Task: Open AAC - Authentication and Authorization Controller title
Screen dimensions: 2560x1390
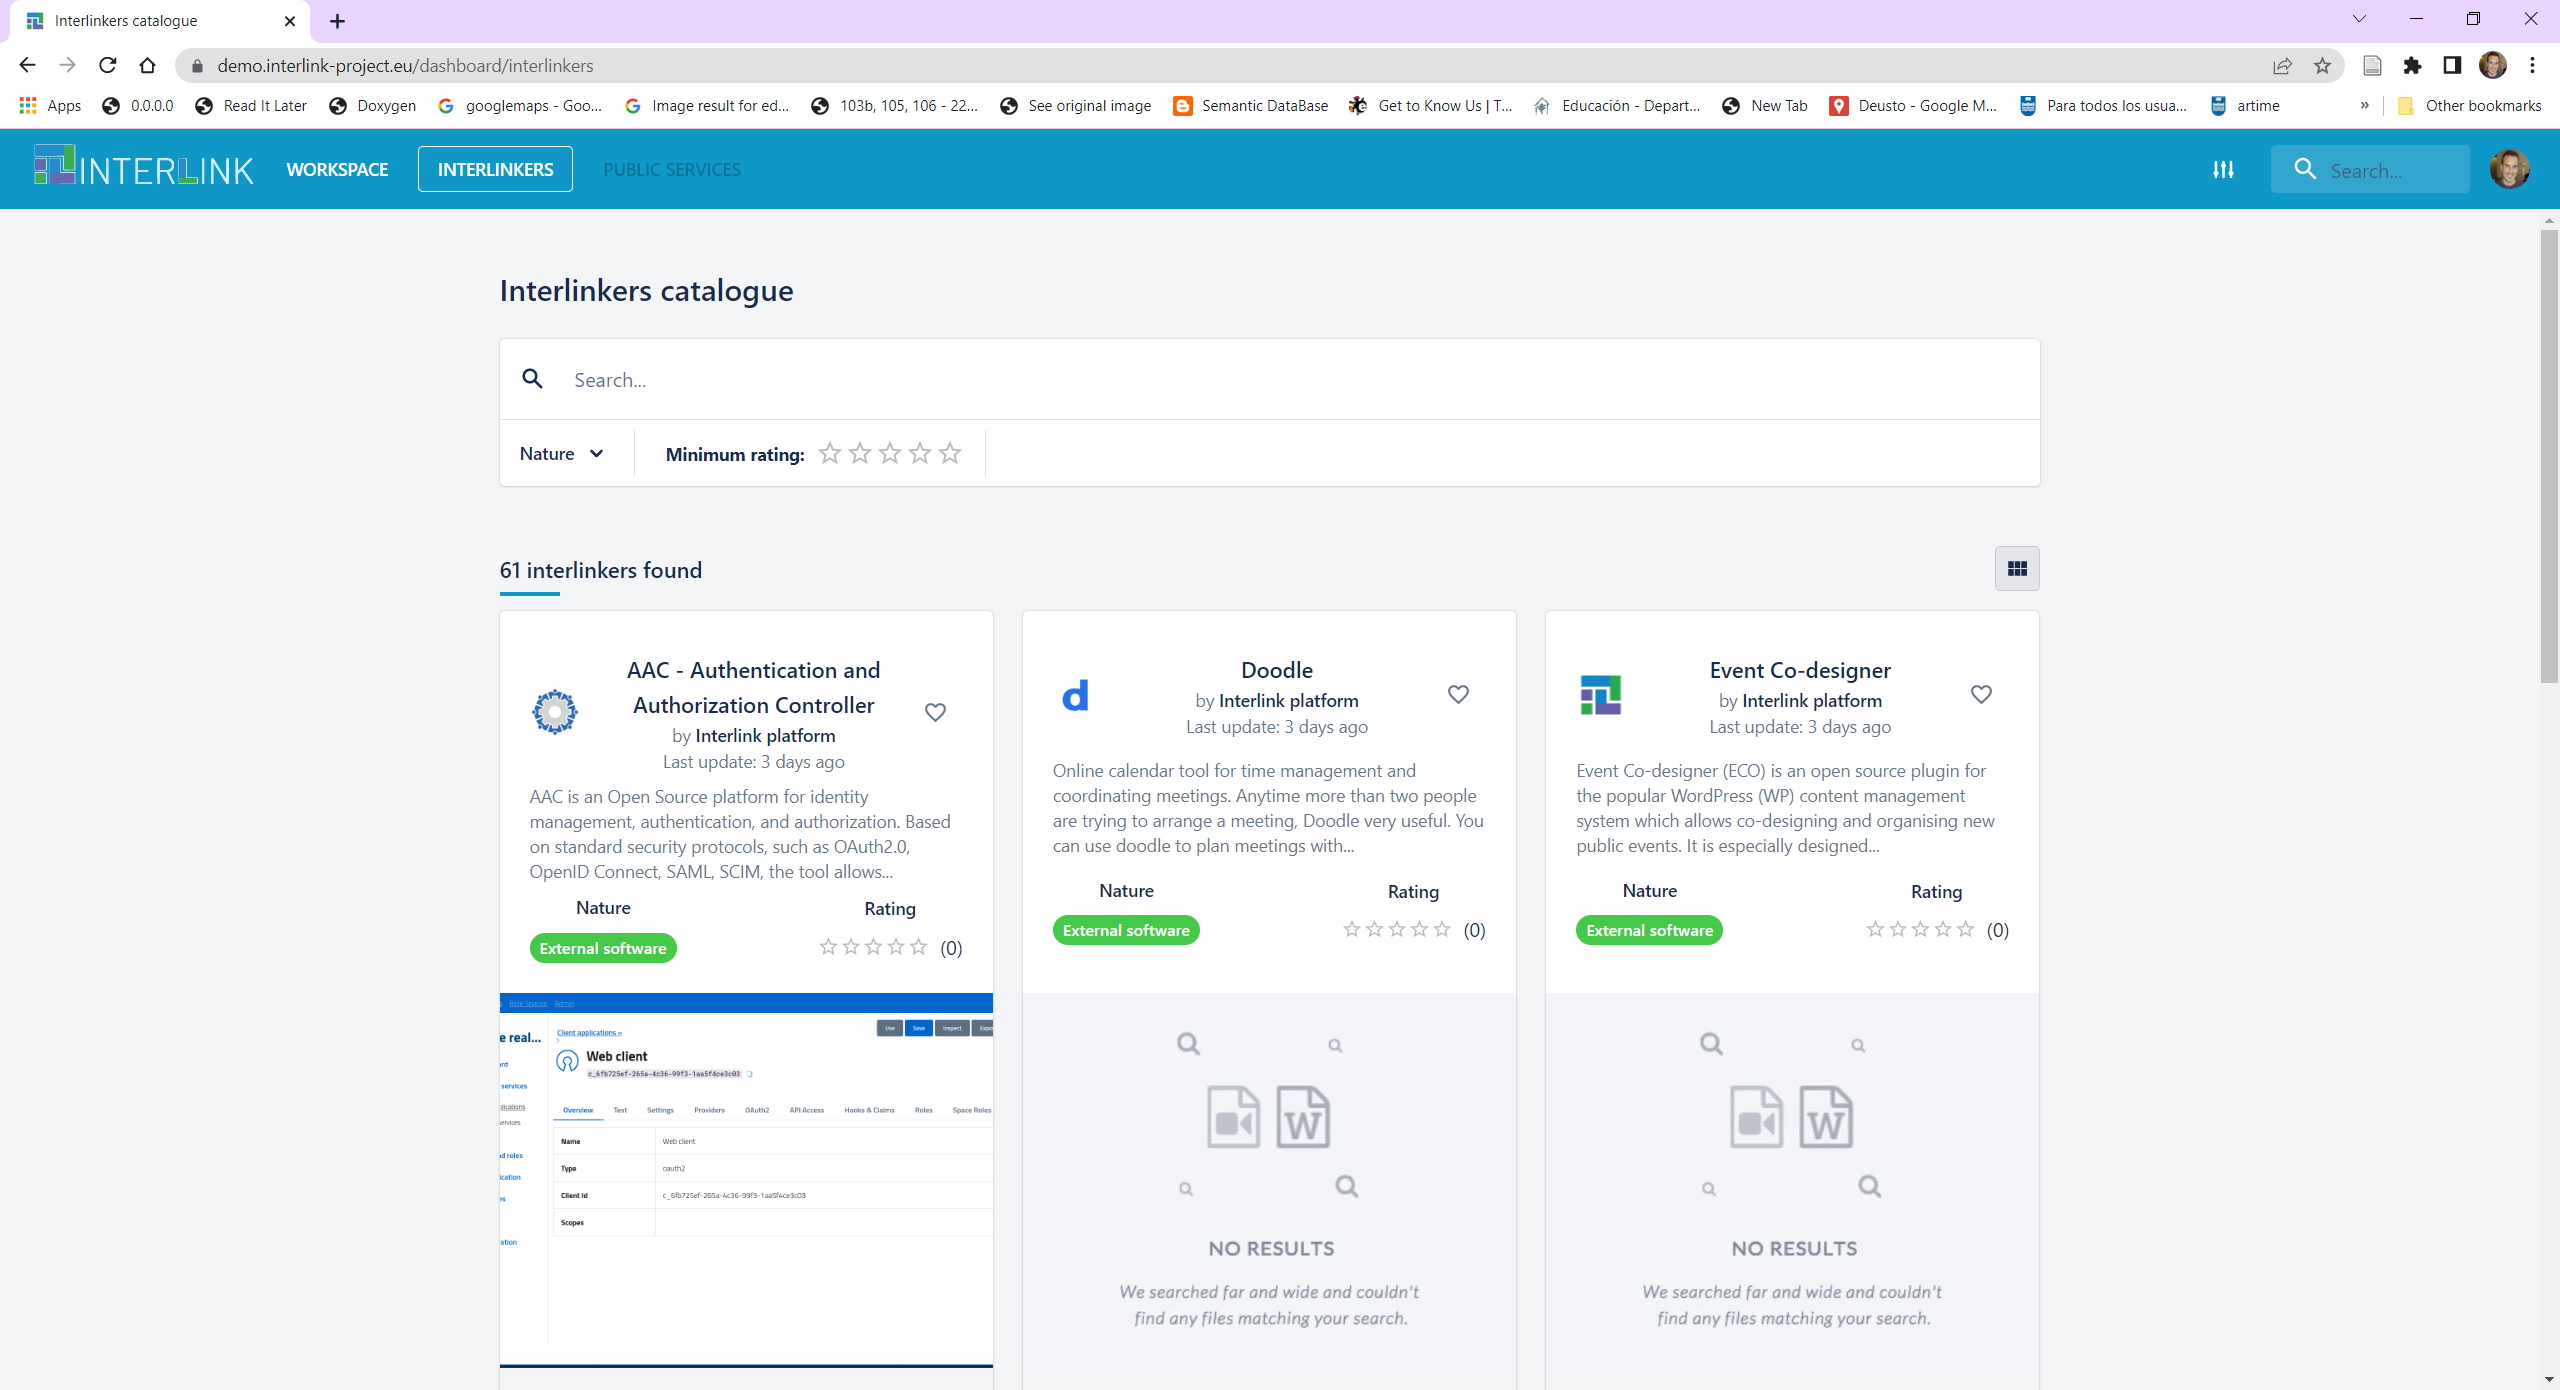Action: pyautogui.click(x=753, y=687)
